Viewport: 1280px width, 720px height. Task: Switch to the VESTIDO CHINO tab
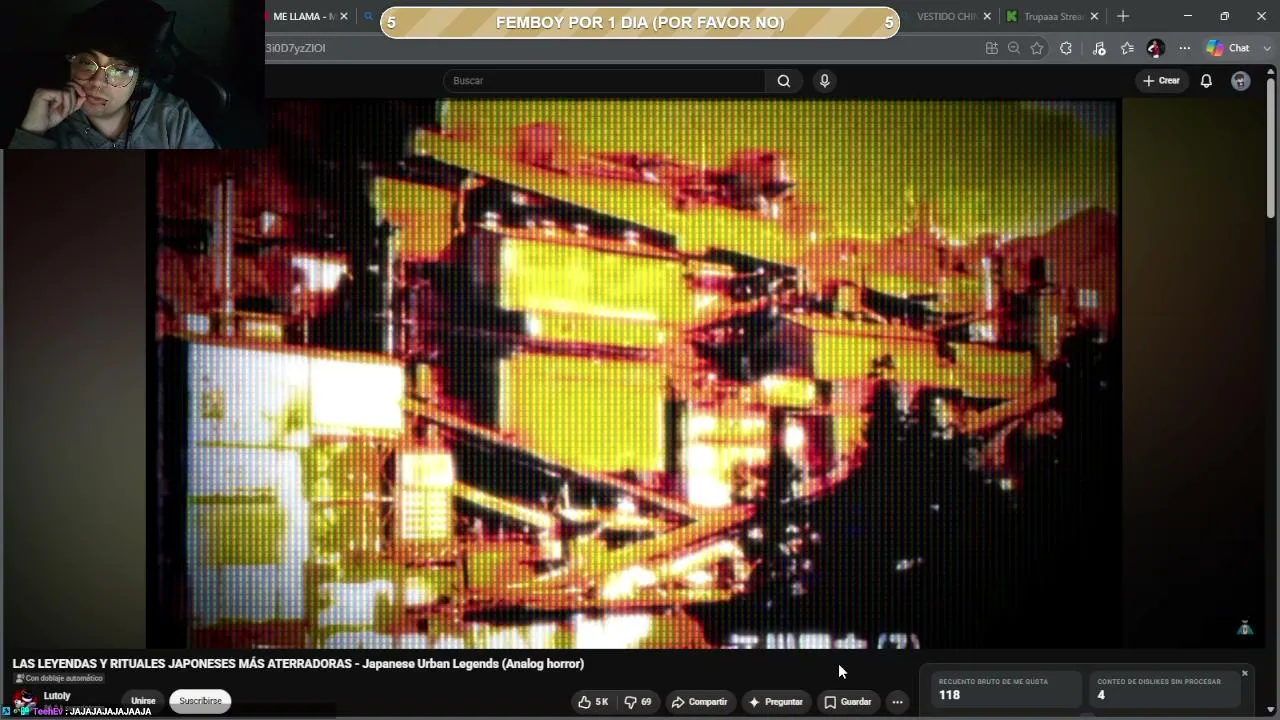click(x=945, y=16)
